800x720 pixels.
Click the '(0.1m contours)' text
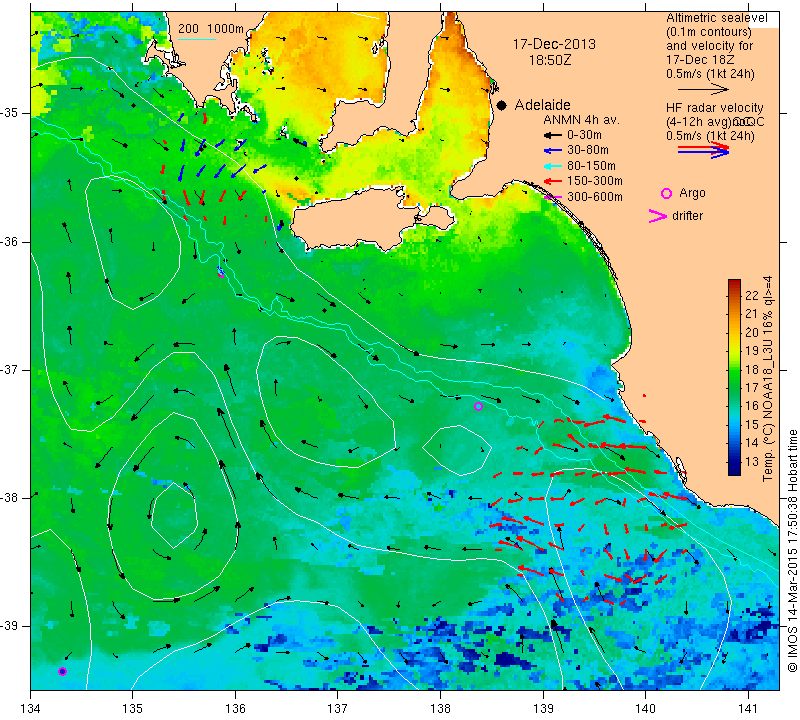point(709,32)
